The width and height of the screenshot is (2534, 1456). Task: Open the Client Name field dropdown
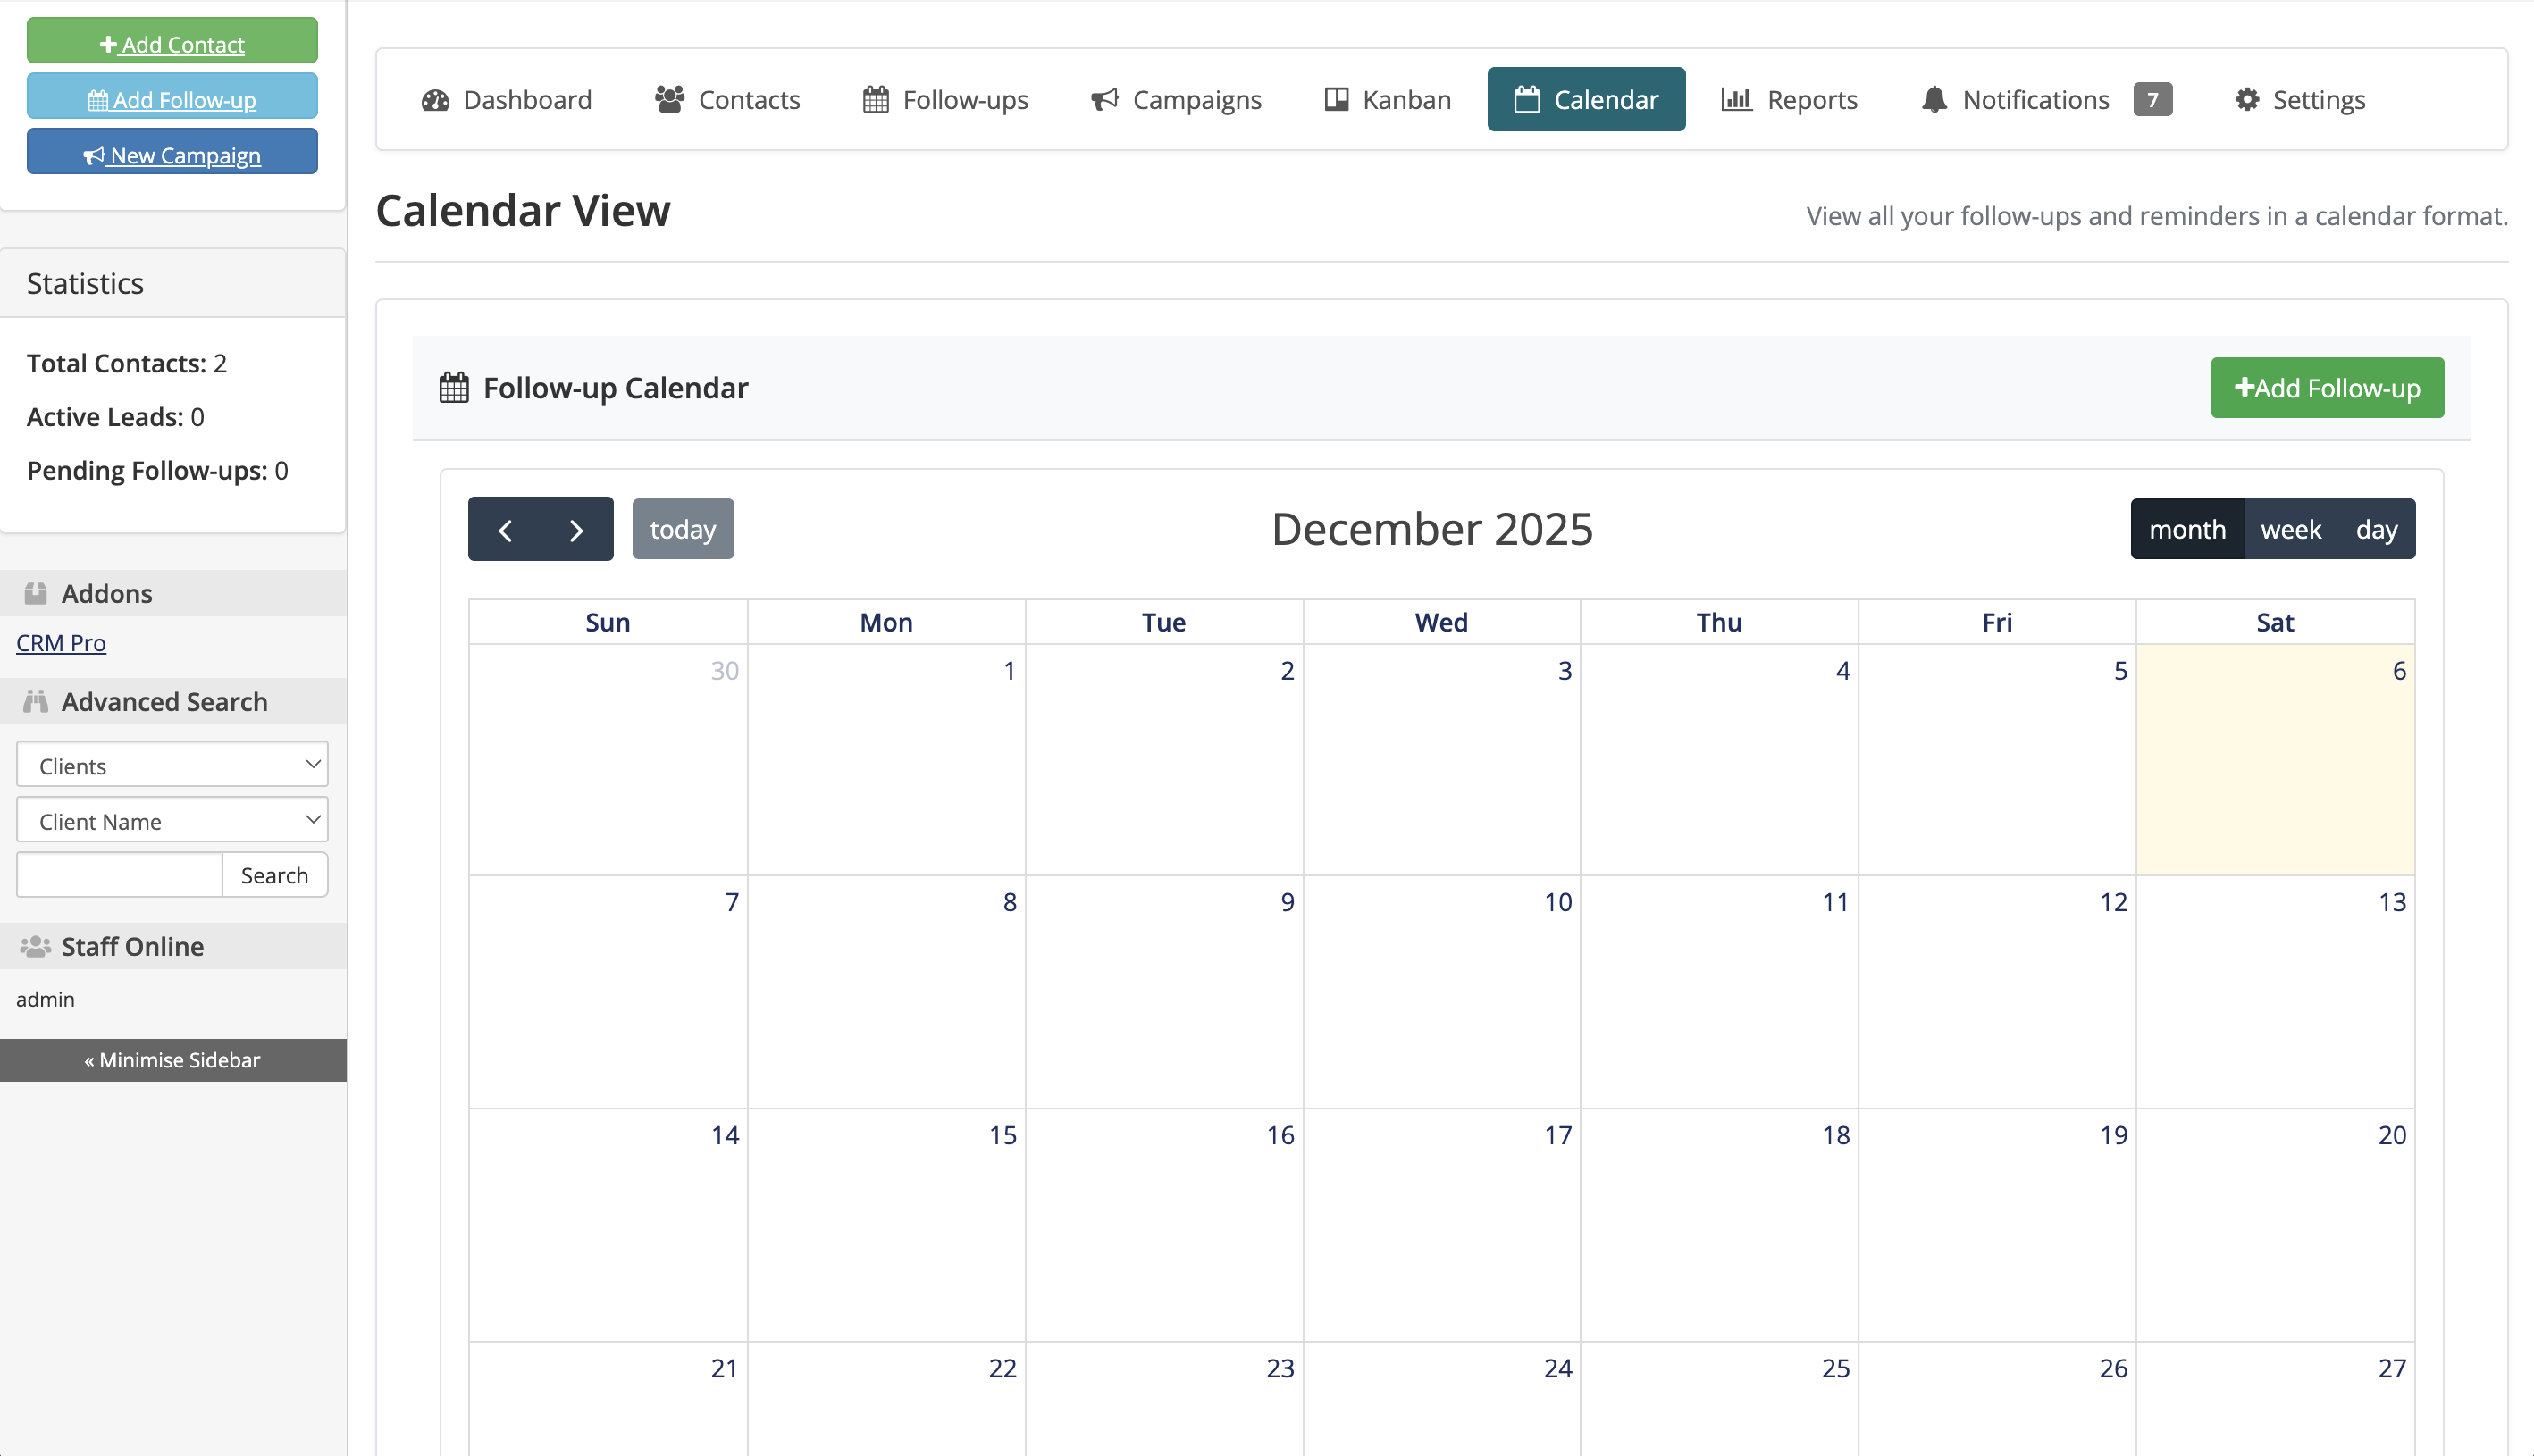pyautogui.click(x=171, y=820)
